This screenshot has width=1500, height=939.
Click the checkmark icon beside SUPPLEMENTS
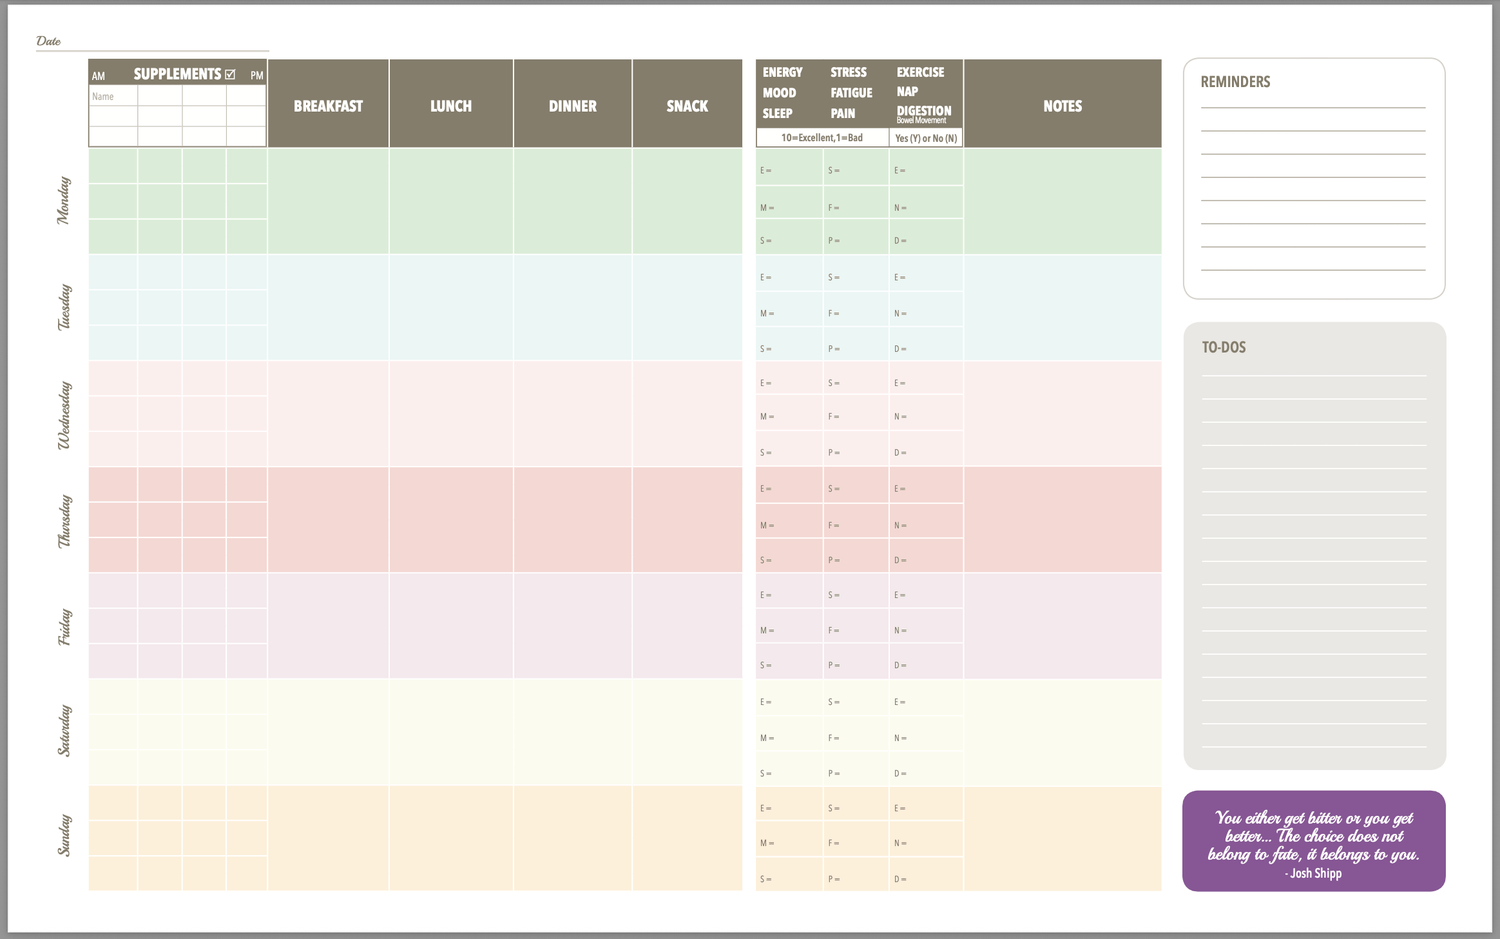coord(230,74)
